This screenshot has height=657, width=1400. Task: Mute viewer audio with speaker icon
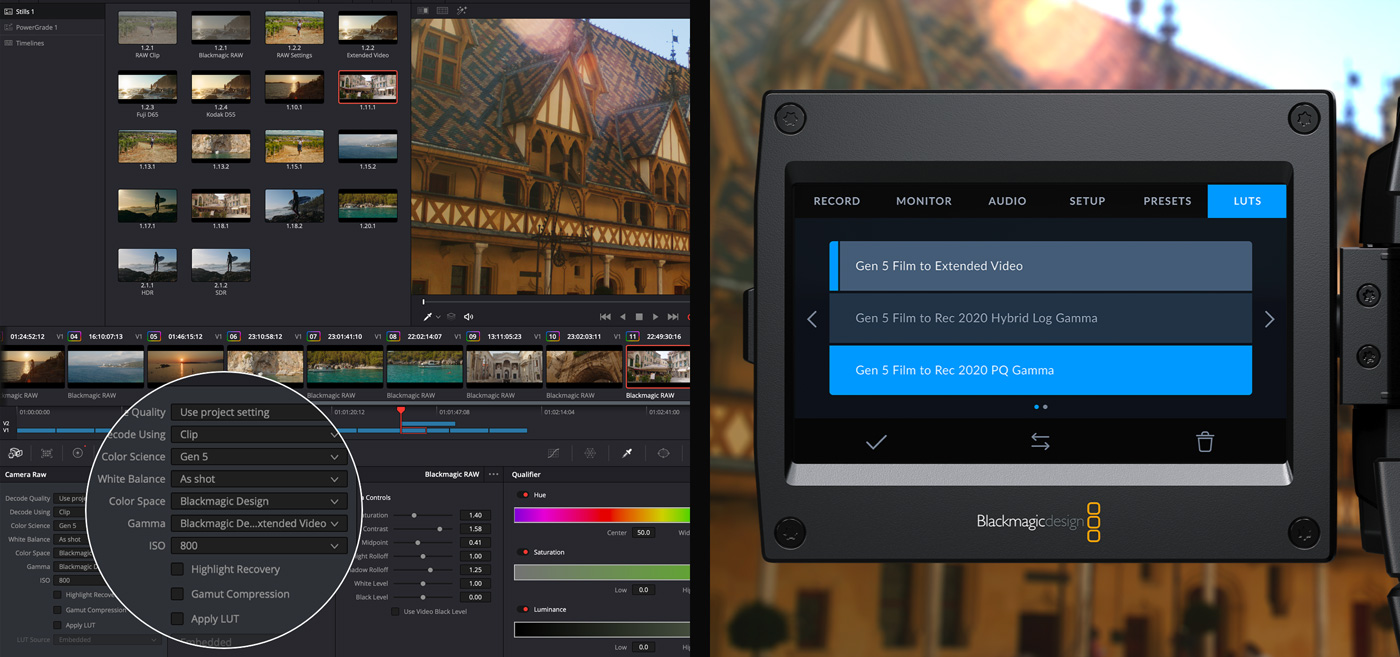tap(469, 317)
